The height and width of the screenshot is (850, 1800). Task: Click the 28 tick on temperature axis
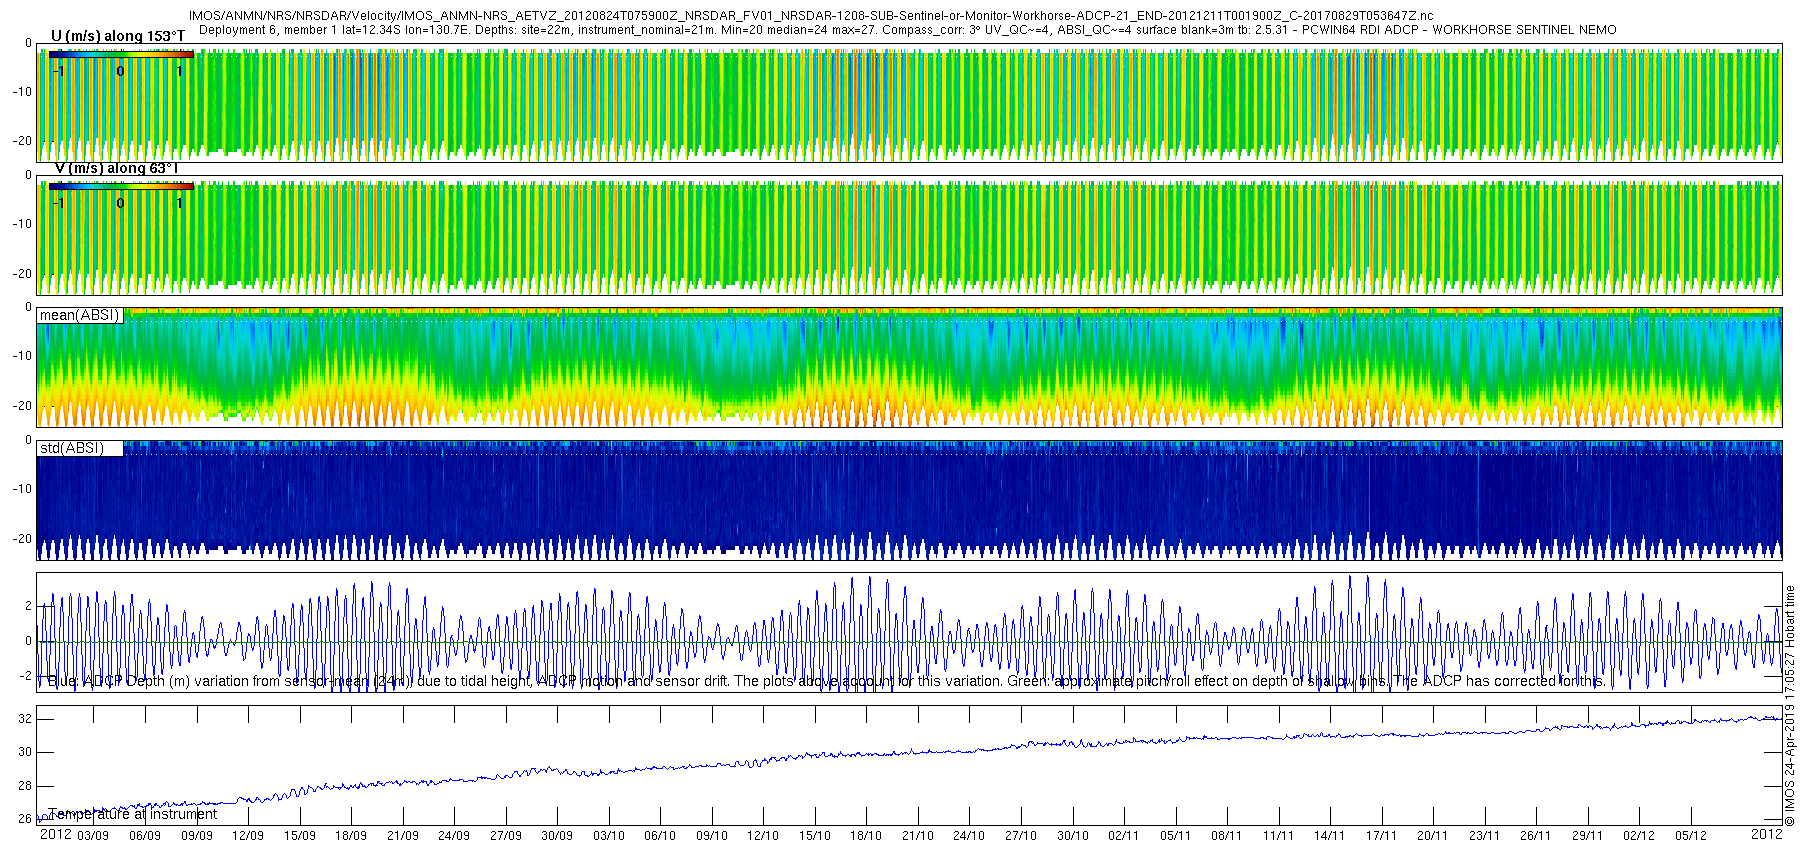[25, 786]
